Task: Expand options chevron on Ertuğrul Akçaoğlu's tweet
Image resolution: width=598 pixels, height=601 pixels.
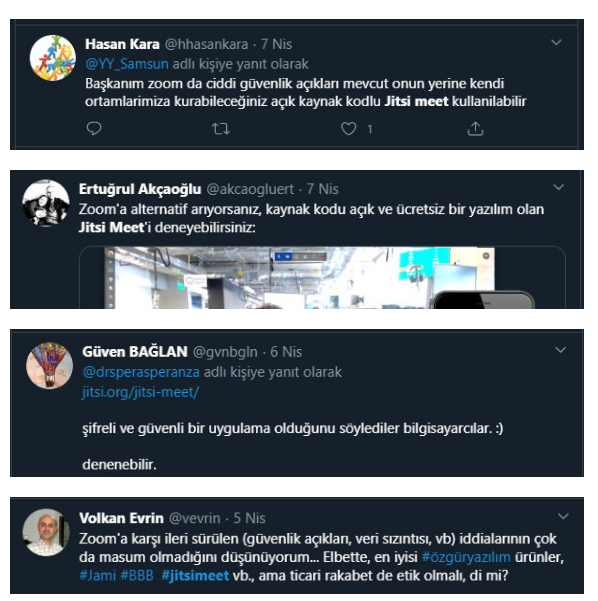Action: pos(559,187)
